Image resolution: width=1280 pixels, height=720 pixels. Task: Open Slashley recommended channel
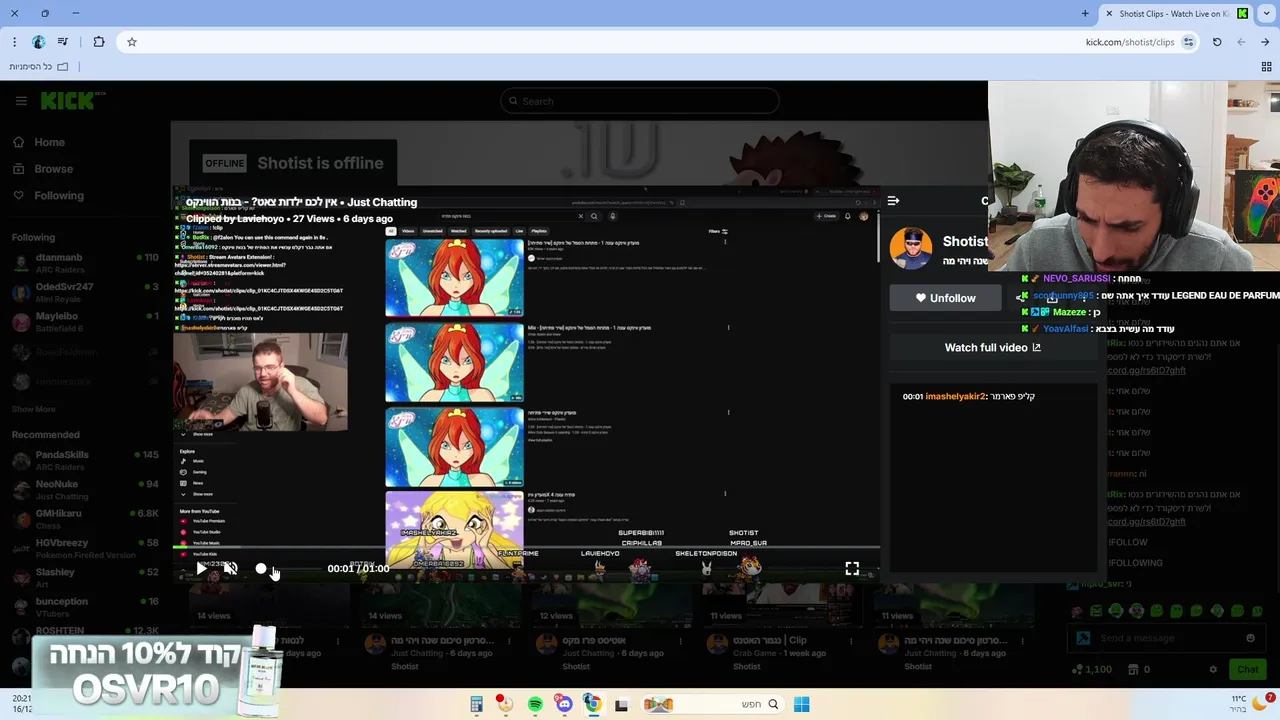point(85,577)
